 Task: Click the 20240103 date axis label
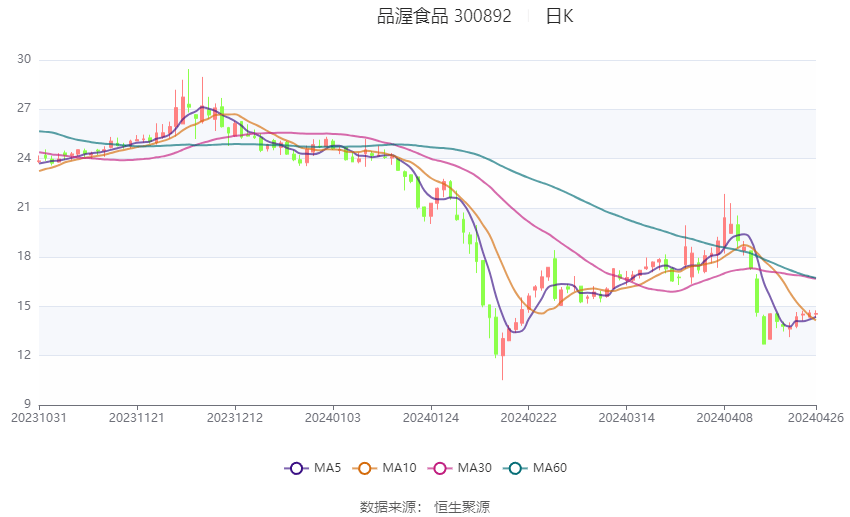coord(333,418)
